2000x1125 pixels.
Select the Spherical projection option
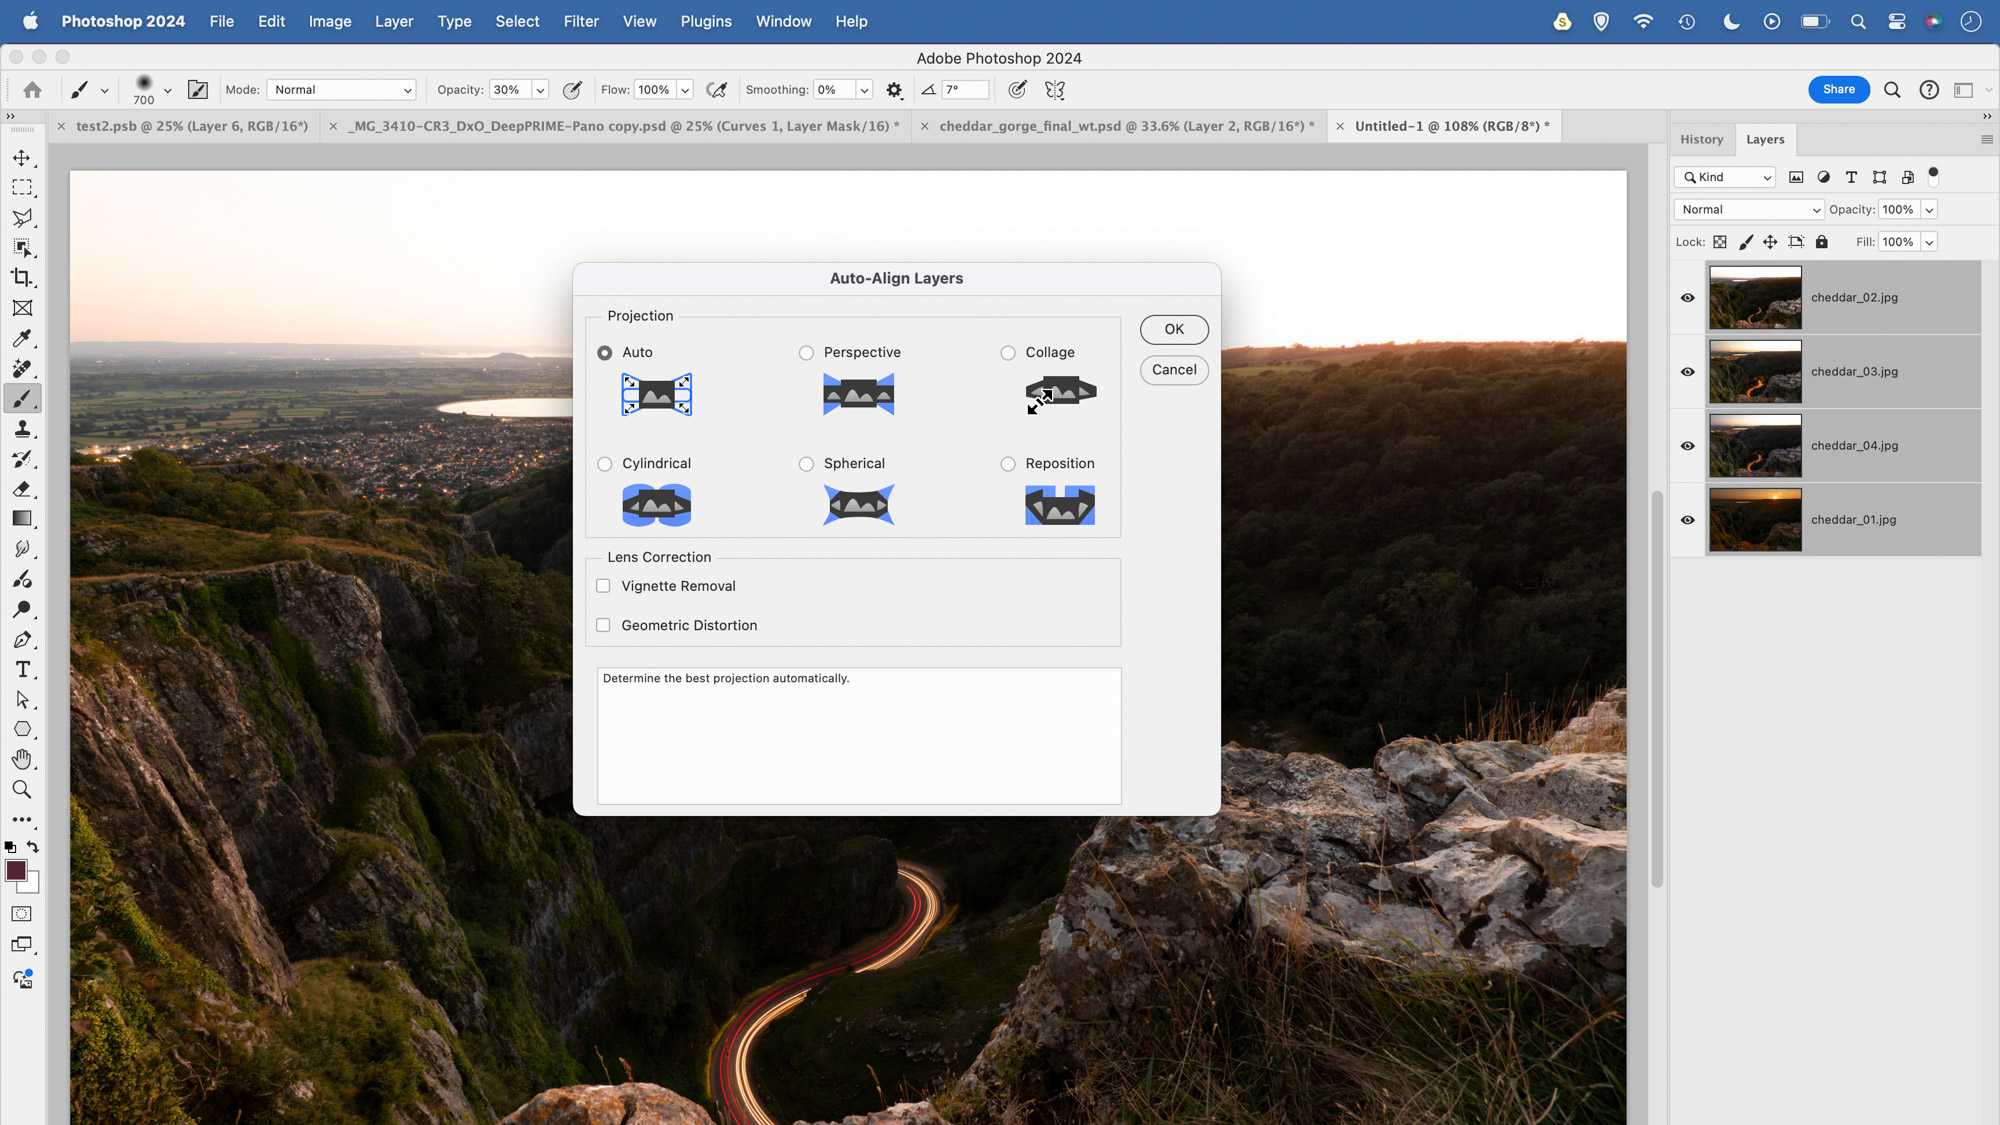tap(805, 463)
